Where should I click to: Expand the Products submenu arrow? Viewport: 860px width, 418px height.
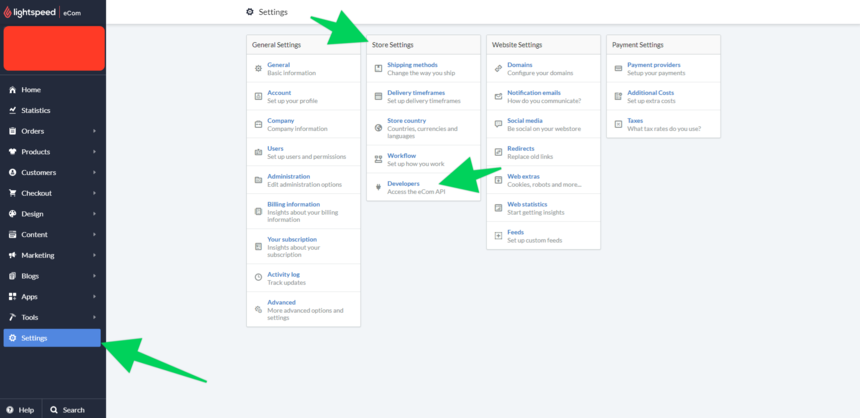click(x=95, y=152)
